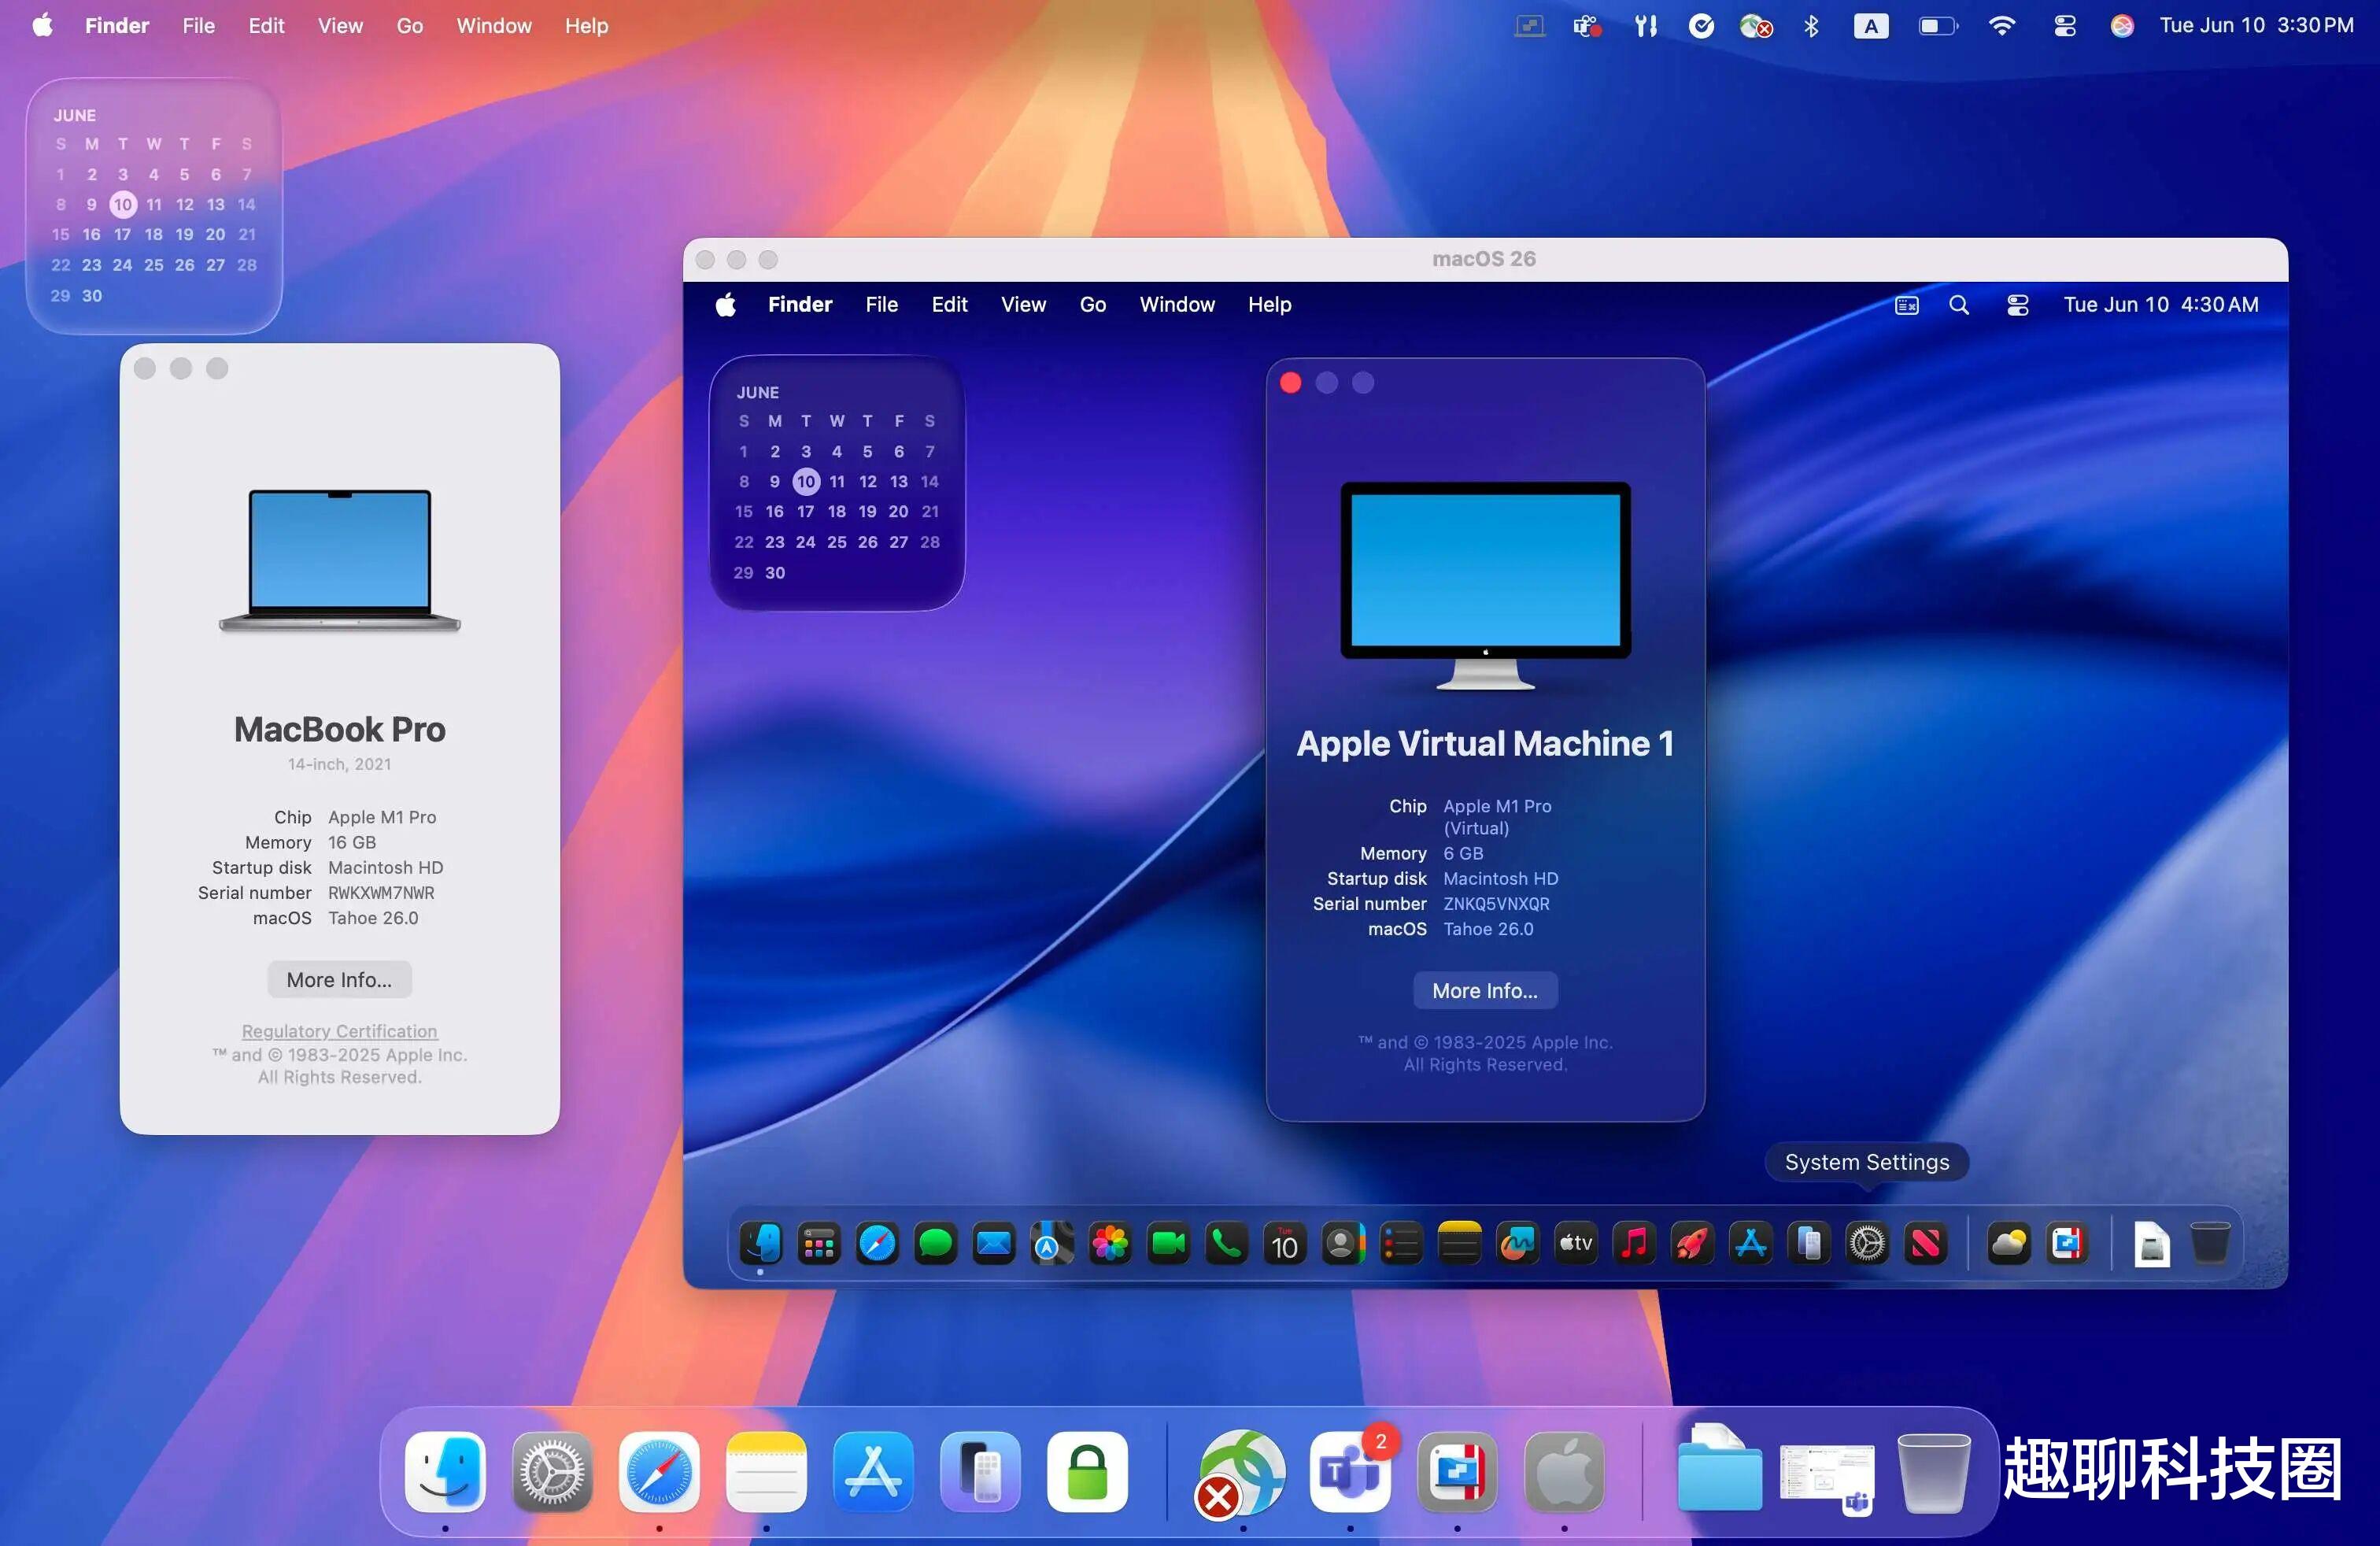Open iPhone Mirroring in the host Dock
This screenshot has width=2380, height=1546.
click(980, 1471)
